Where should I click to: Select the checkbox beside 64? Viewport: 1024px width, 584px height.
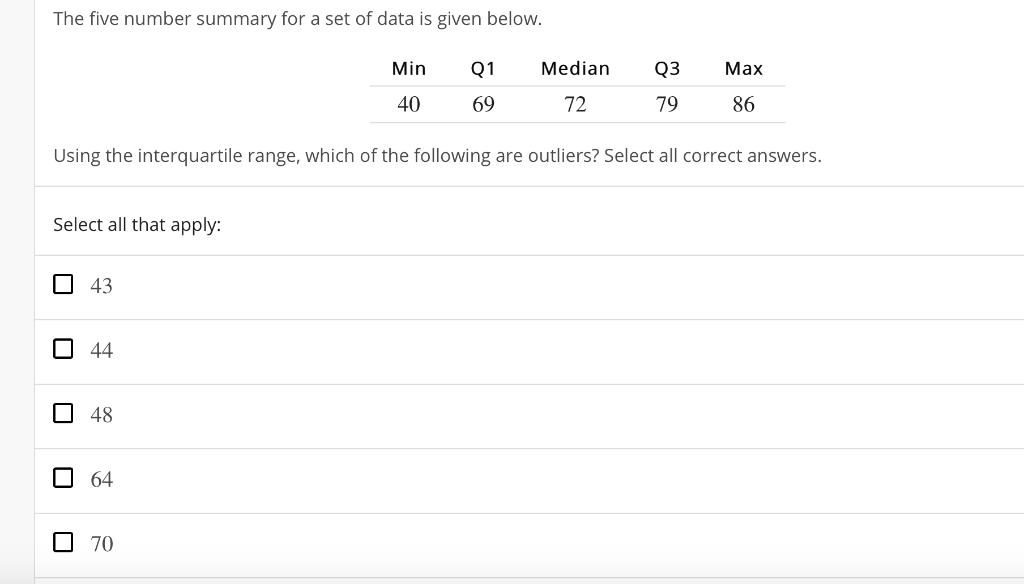tap(63, 478)
